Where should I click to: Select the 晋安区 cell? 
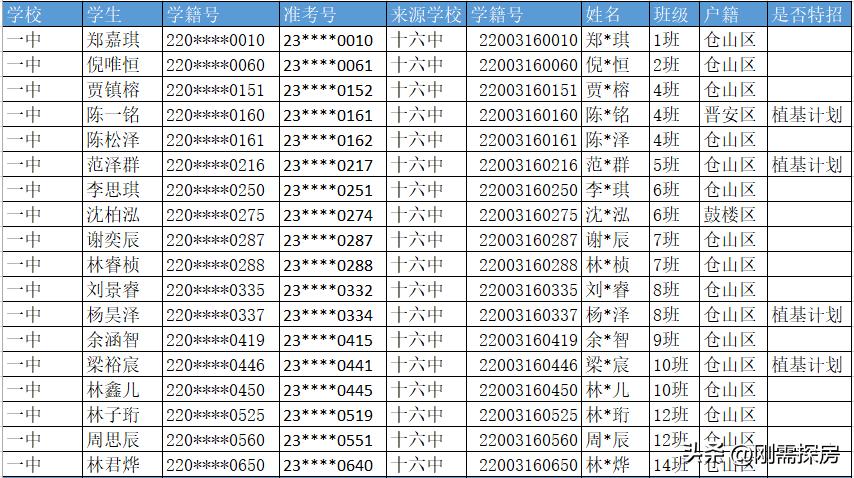[x=730, y=115]
